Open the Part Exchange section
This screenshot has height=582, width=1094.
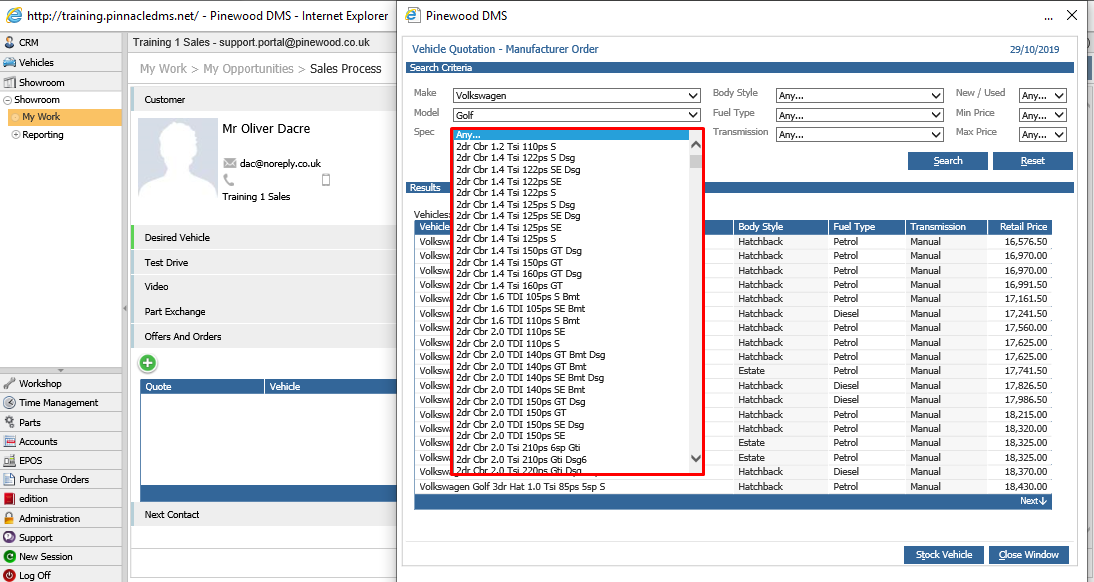[264, 312]
